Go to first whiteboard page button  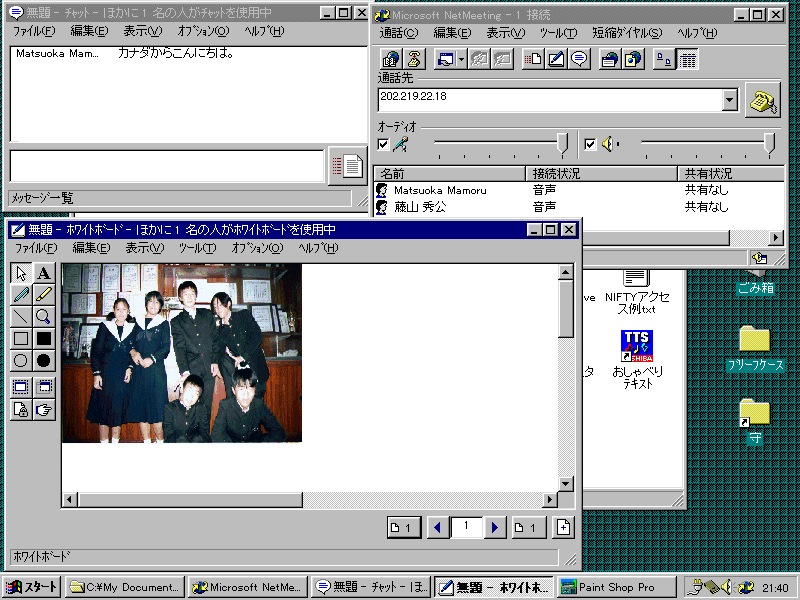[404, 528]
